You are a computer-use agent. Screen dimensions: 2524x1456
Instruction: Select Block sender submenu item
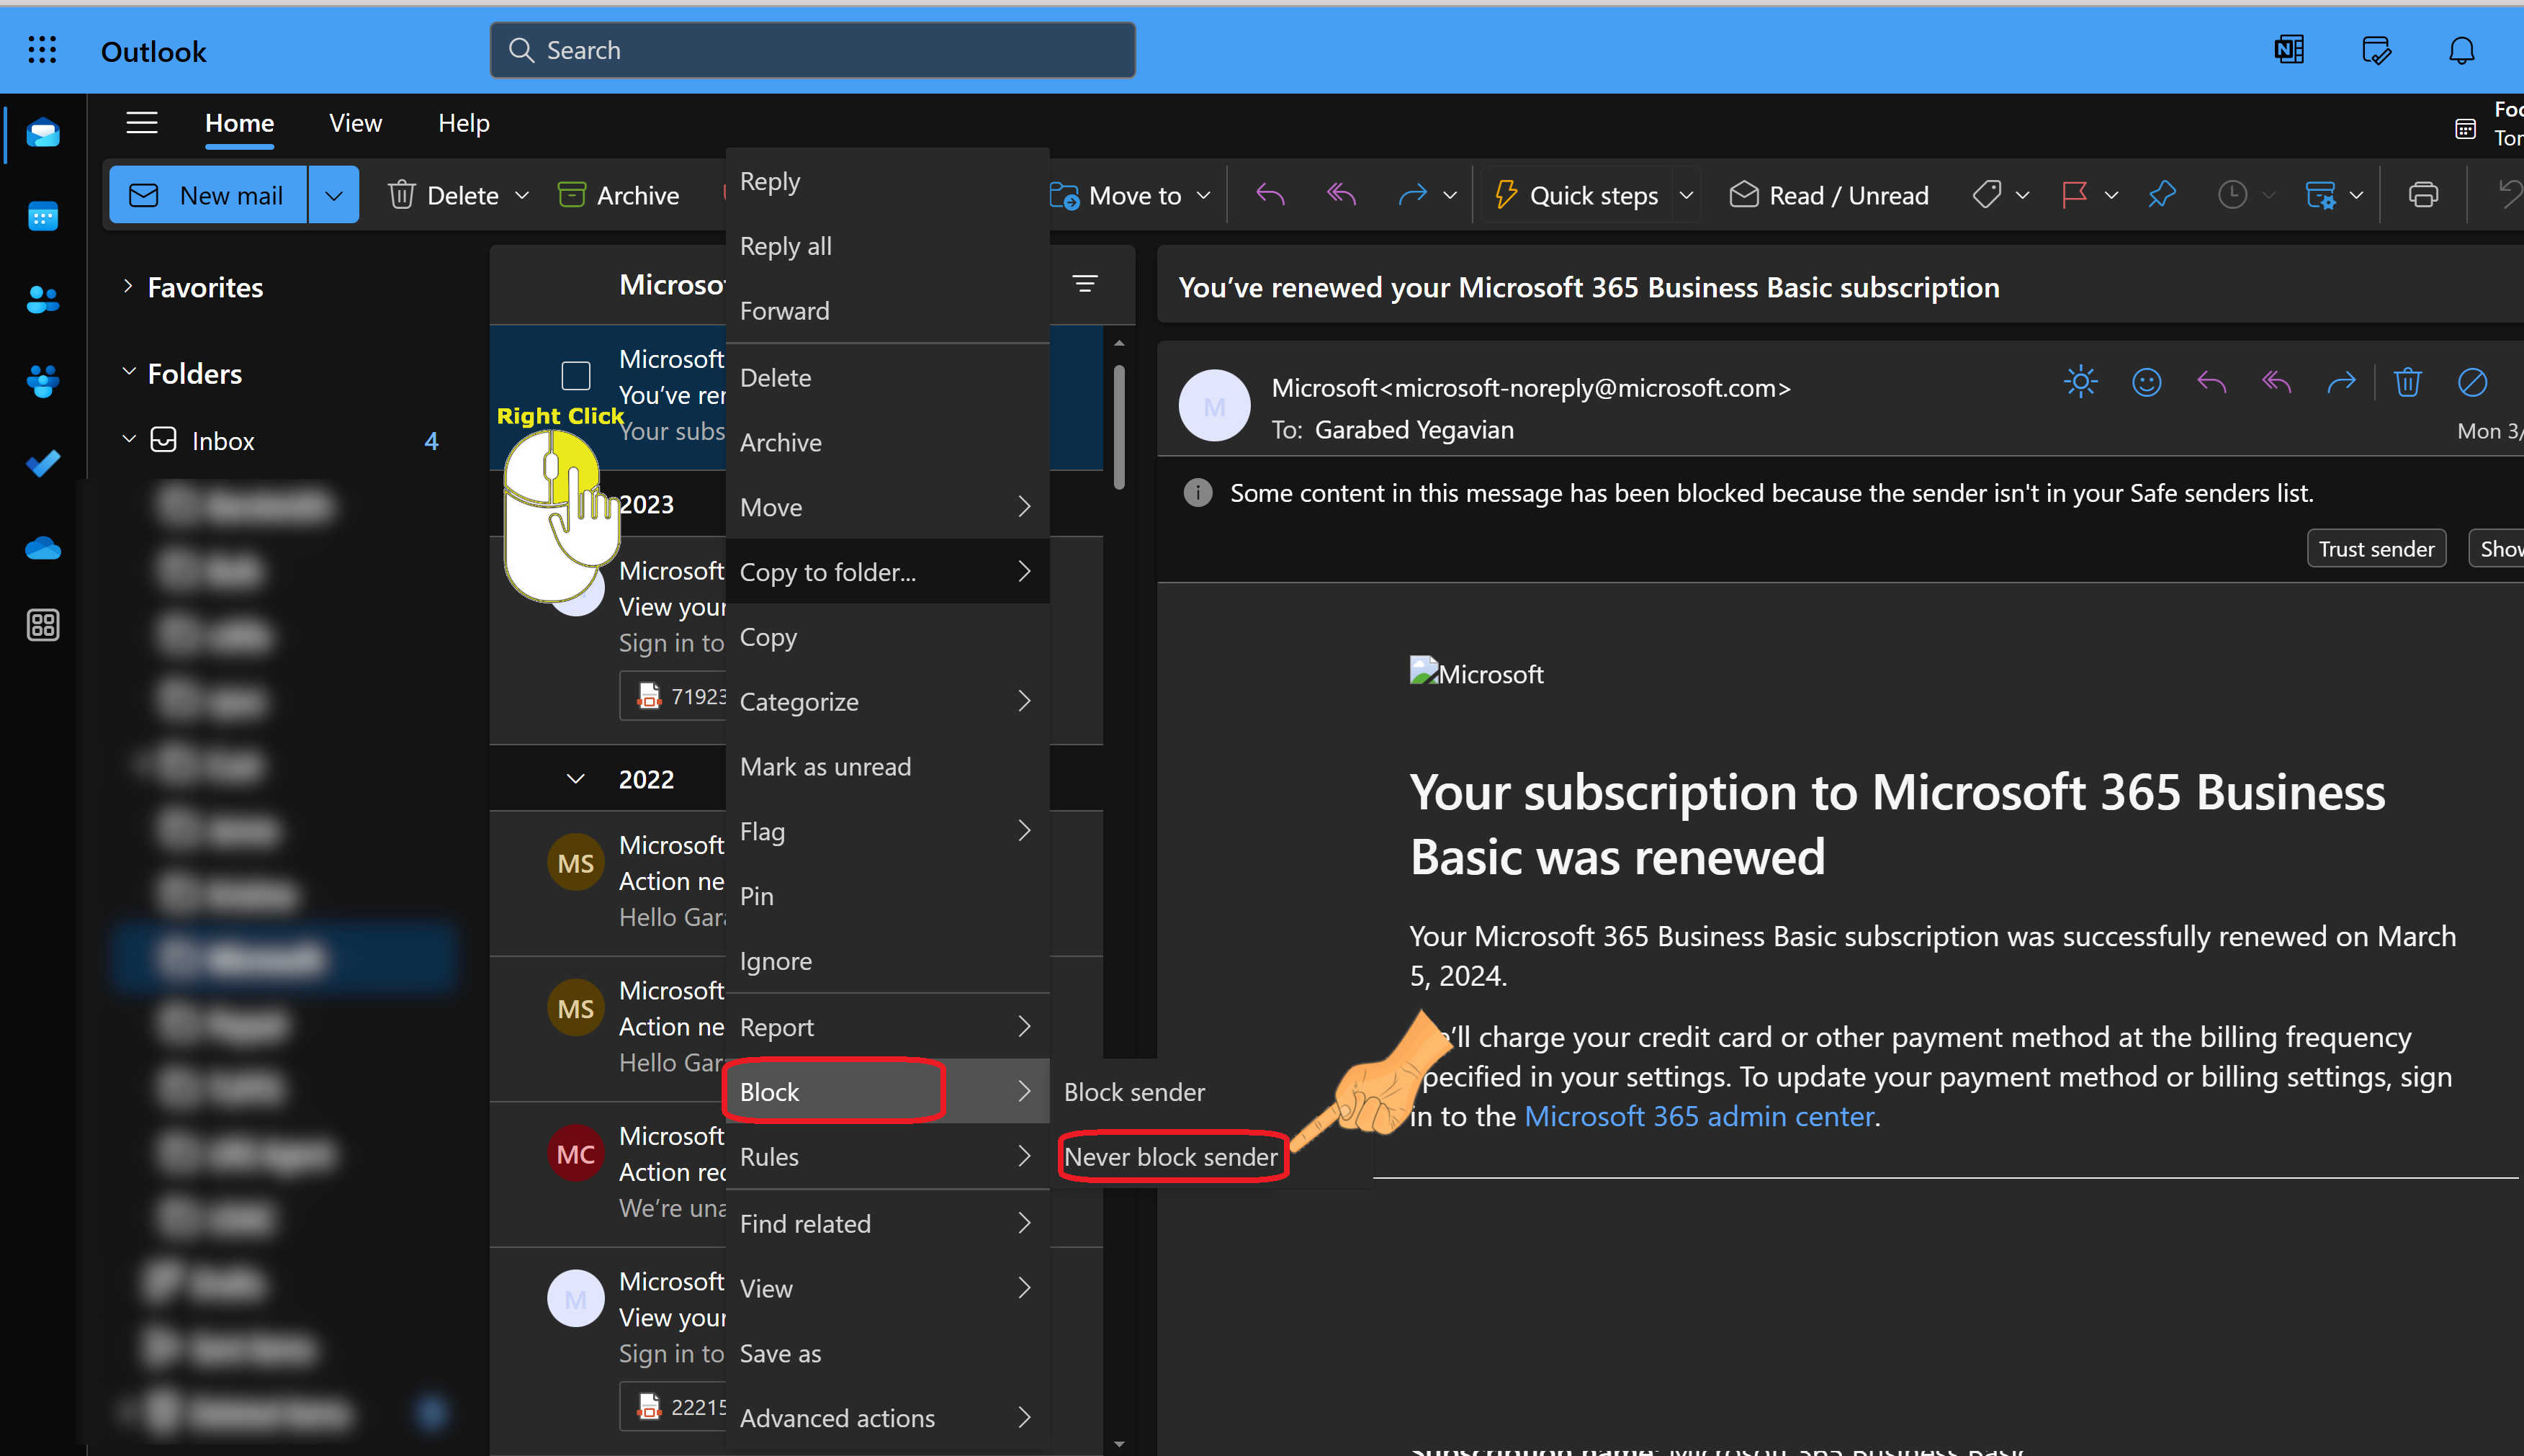[1211, 1092]
